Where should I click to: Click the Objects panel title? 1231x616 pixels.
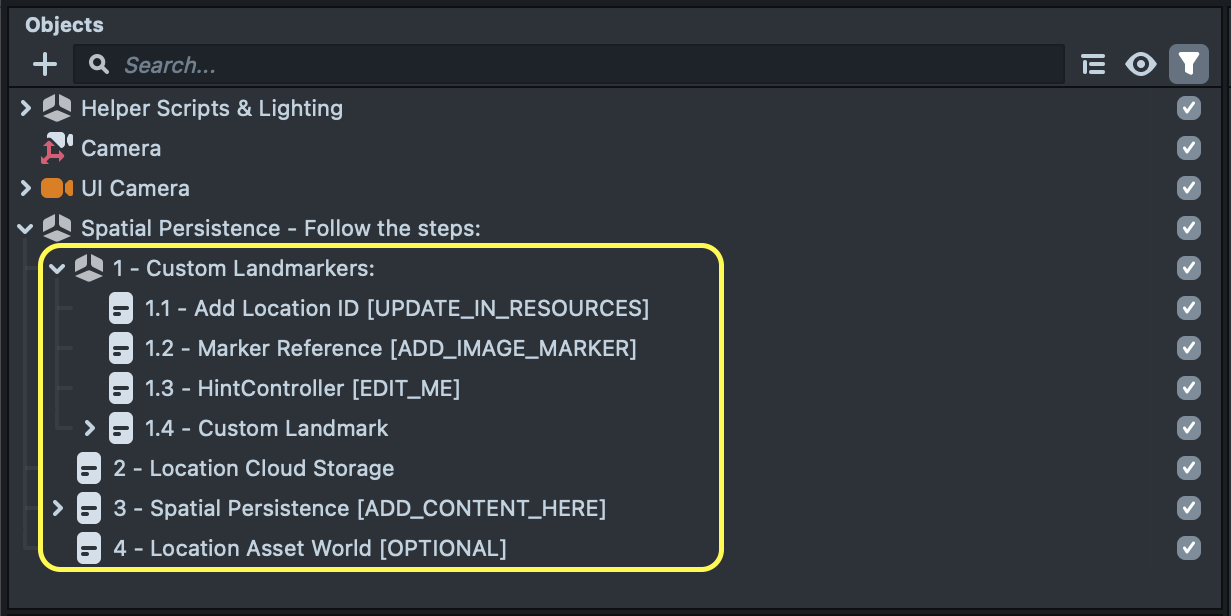(64, 25)
